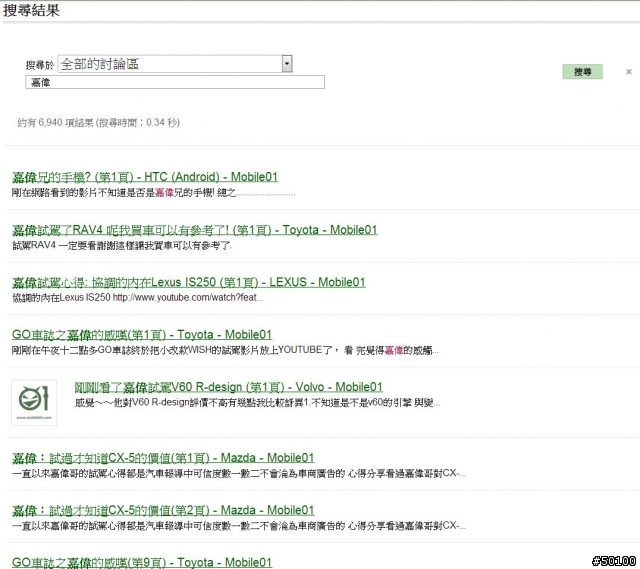Open result 嘉偉兄的手機? HTC (Android)
The width and height of the screenshot is (640, 569).
[x=145, y=177]
